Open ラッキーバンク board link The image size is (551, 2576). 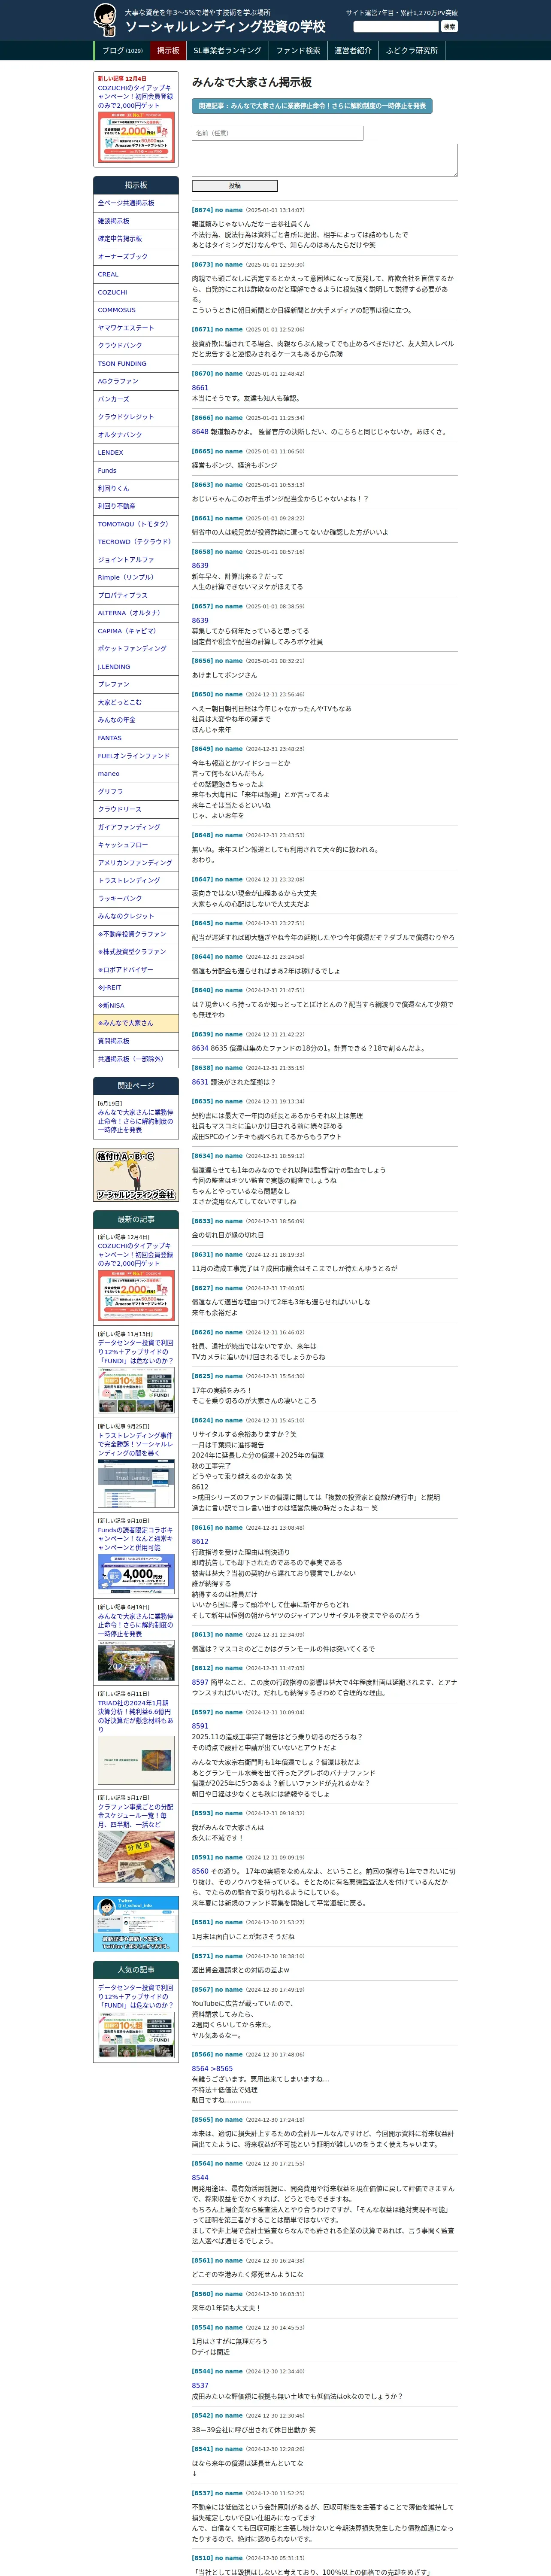tap(136, 899)
